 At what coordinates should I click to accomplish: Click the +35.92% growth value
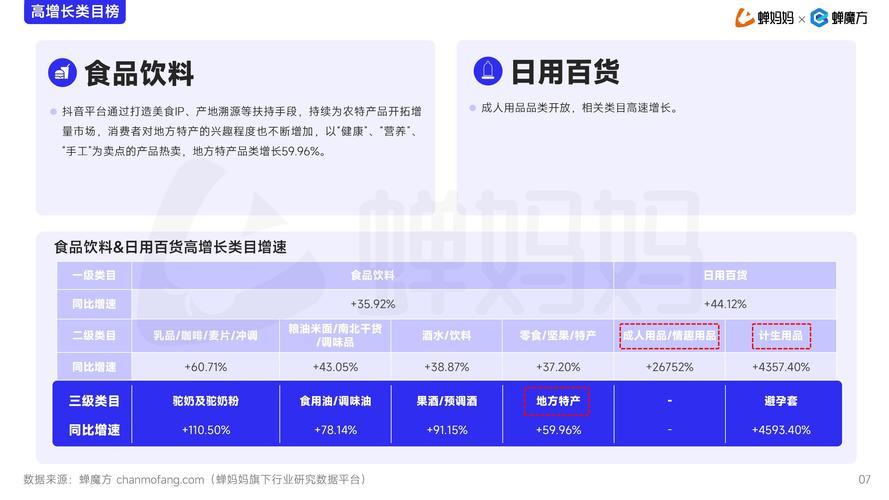(x=372, y=304)
